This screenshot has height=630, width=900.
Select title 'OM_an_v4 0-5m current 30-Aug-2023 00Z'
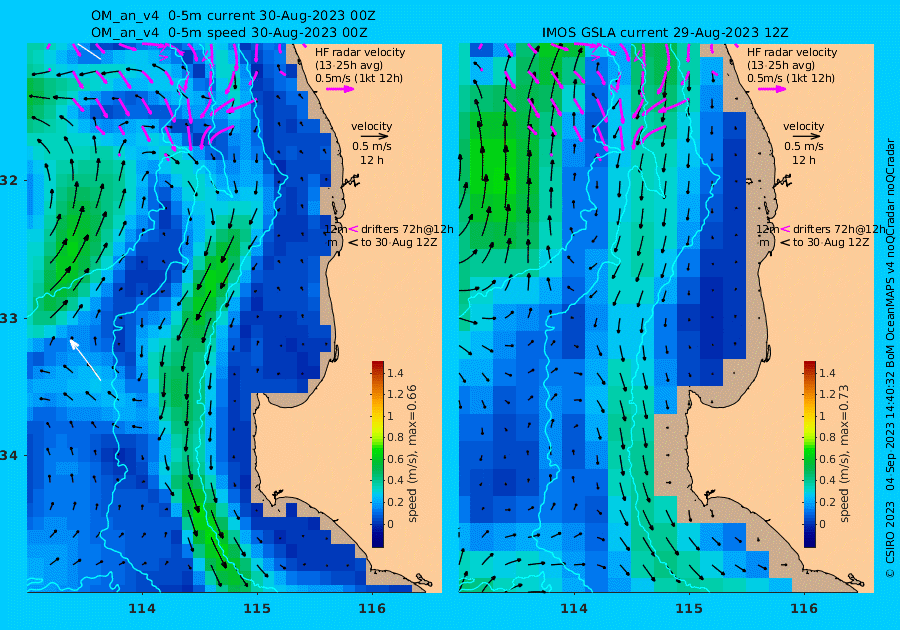coord(233,16)
